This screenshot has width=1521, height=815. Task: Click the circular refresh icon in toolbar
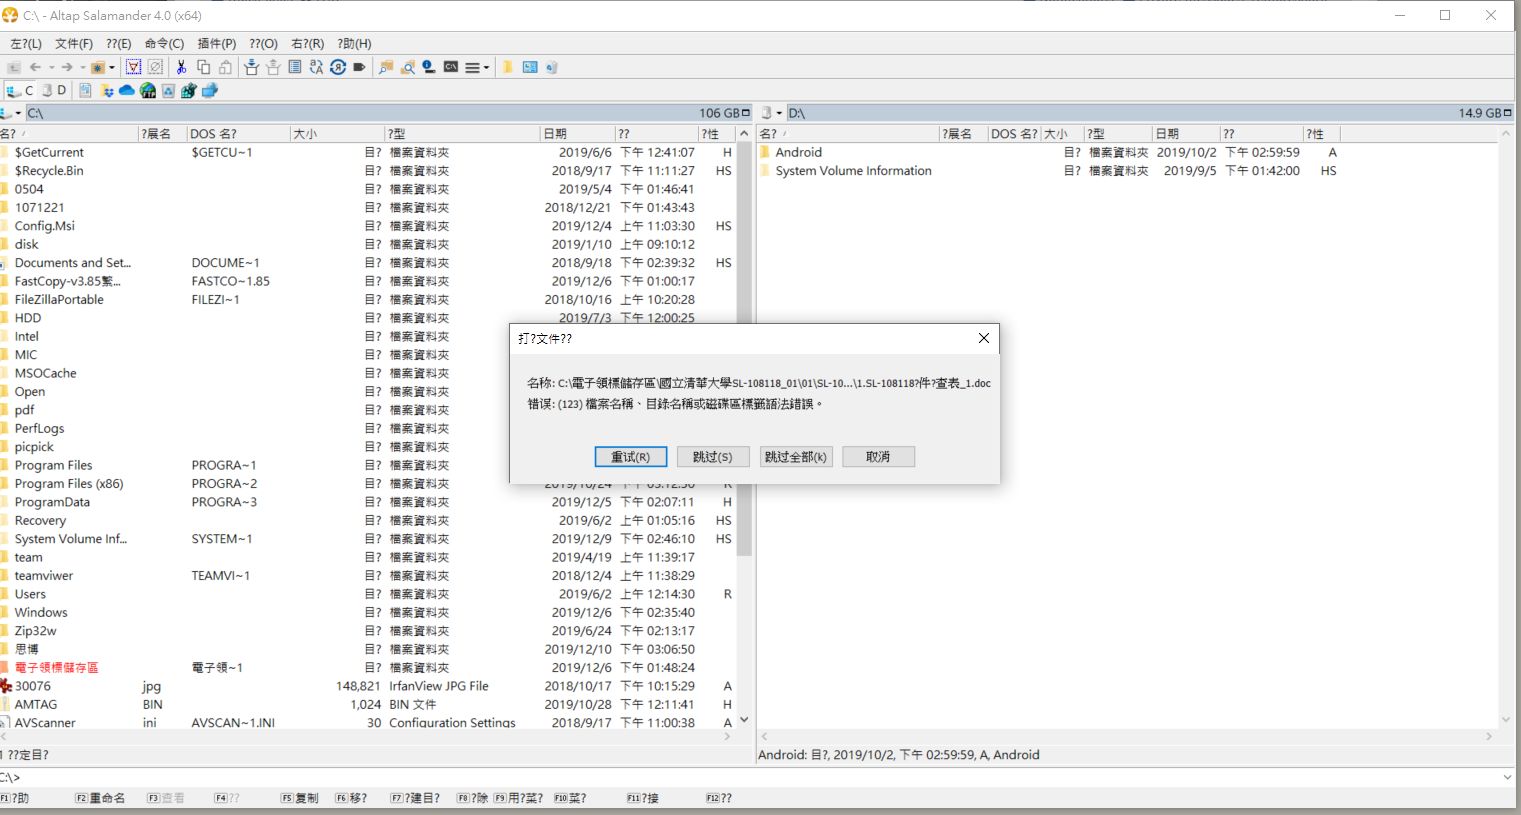(x=338, y=67)
